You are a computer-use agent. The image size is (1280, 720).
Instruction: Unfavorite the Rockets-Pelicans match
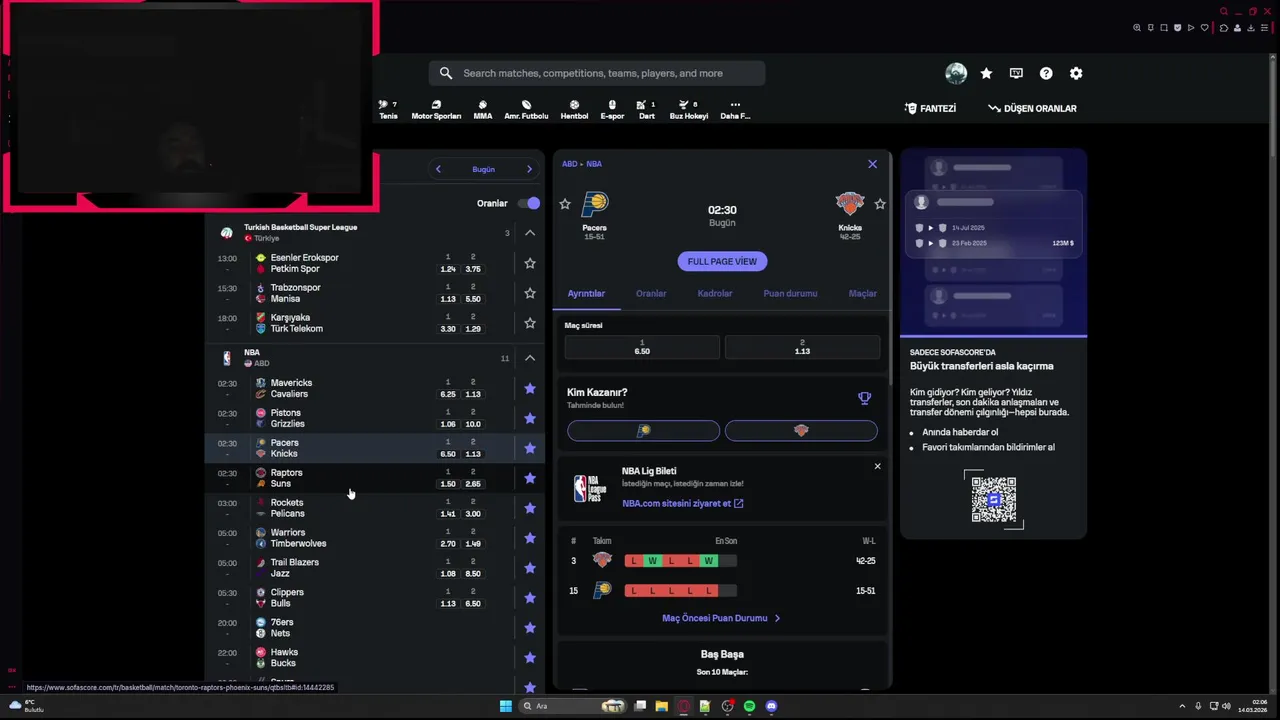pyautogui.click(x=530, y=508)
